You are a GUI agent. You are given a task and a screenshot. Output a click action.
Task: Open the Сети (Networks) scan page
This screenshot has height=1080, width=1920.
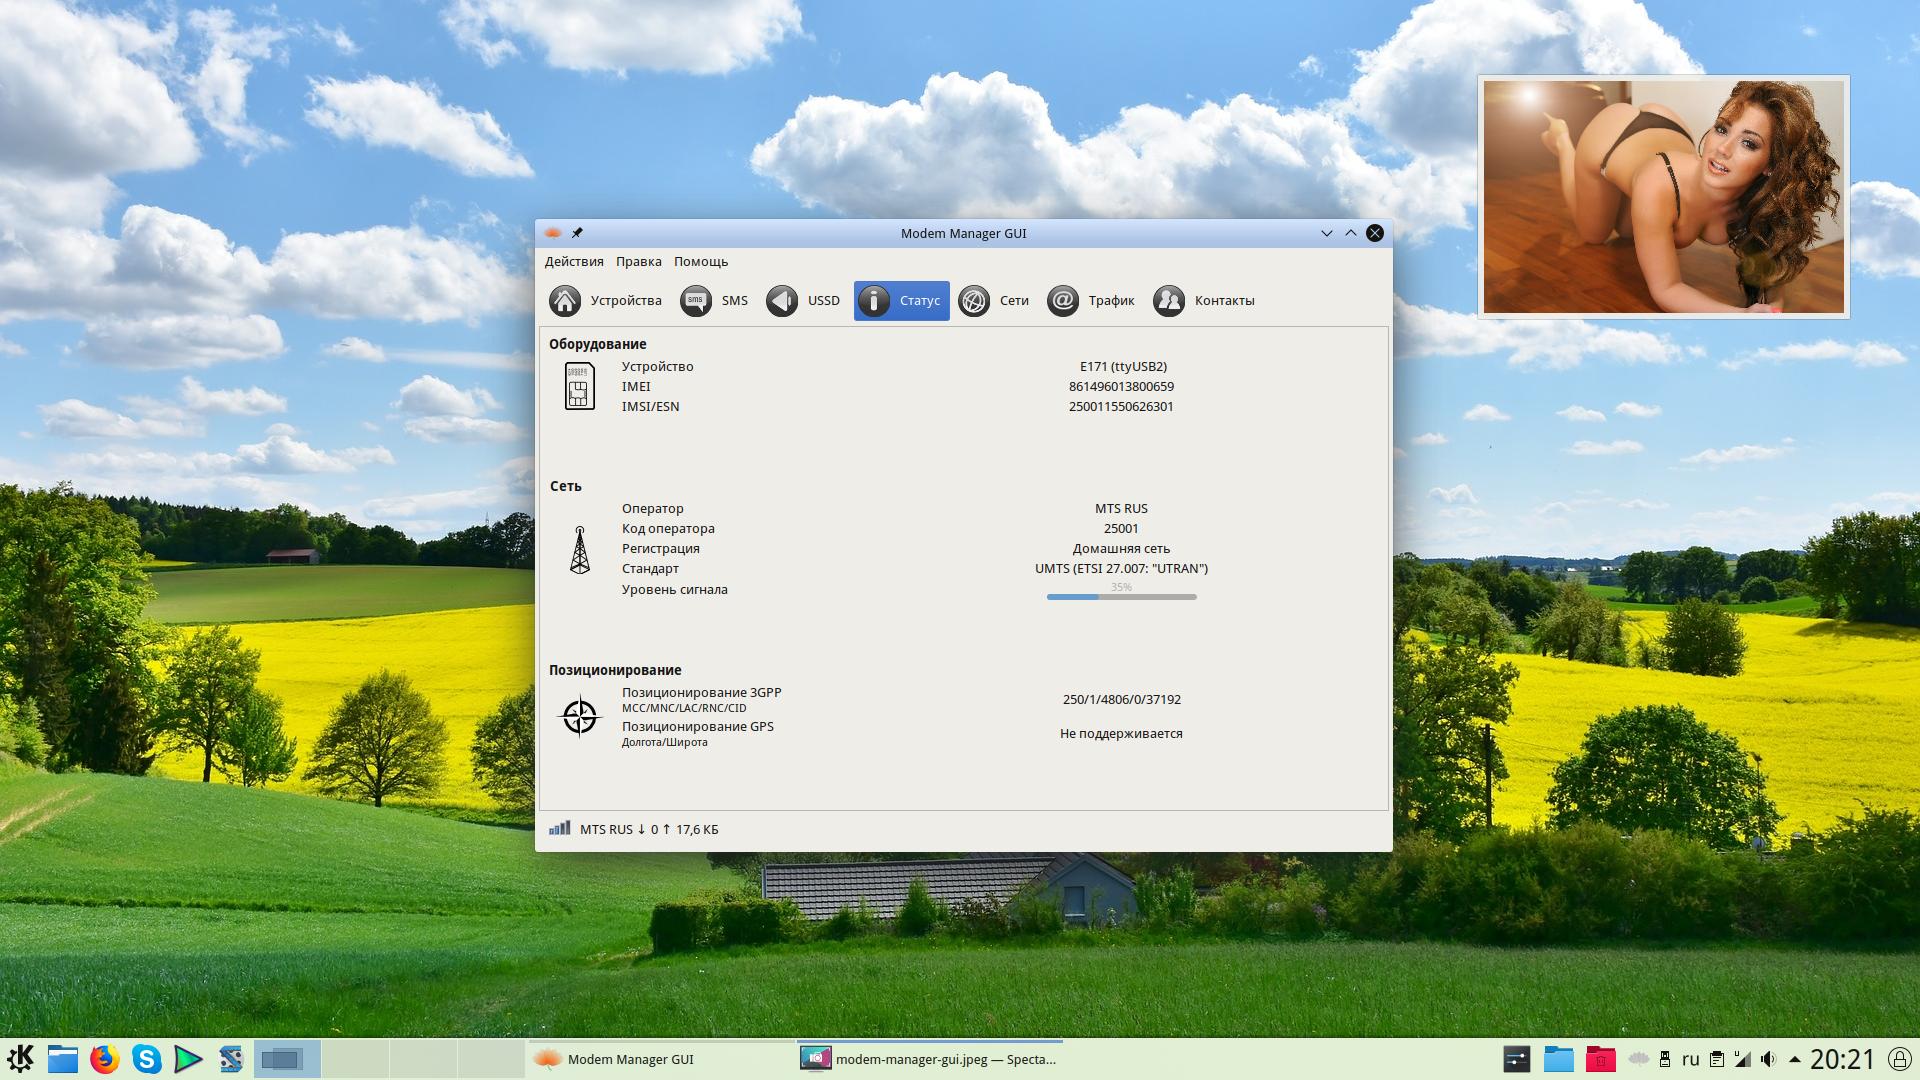click(x=993, y=301)
